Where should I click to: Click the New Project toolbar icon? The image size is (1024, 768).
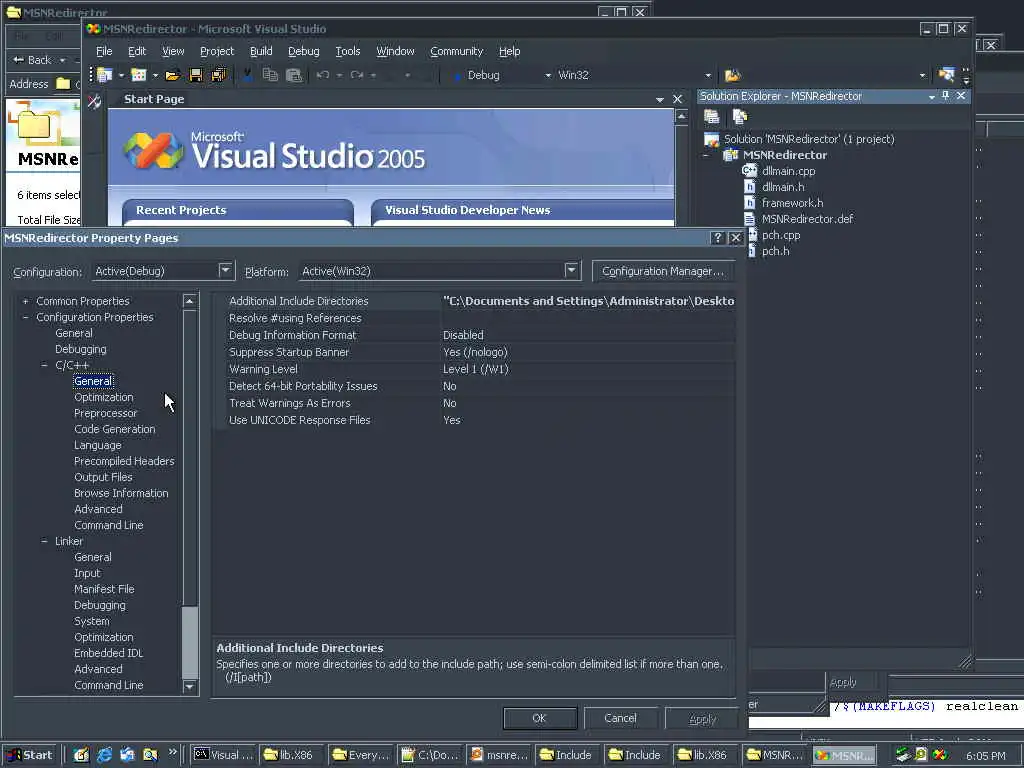tap(104, 75)
